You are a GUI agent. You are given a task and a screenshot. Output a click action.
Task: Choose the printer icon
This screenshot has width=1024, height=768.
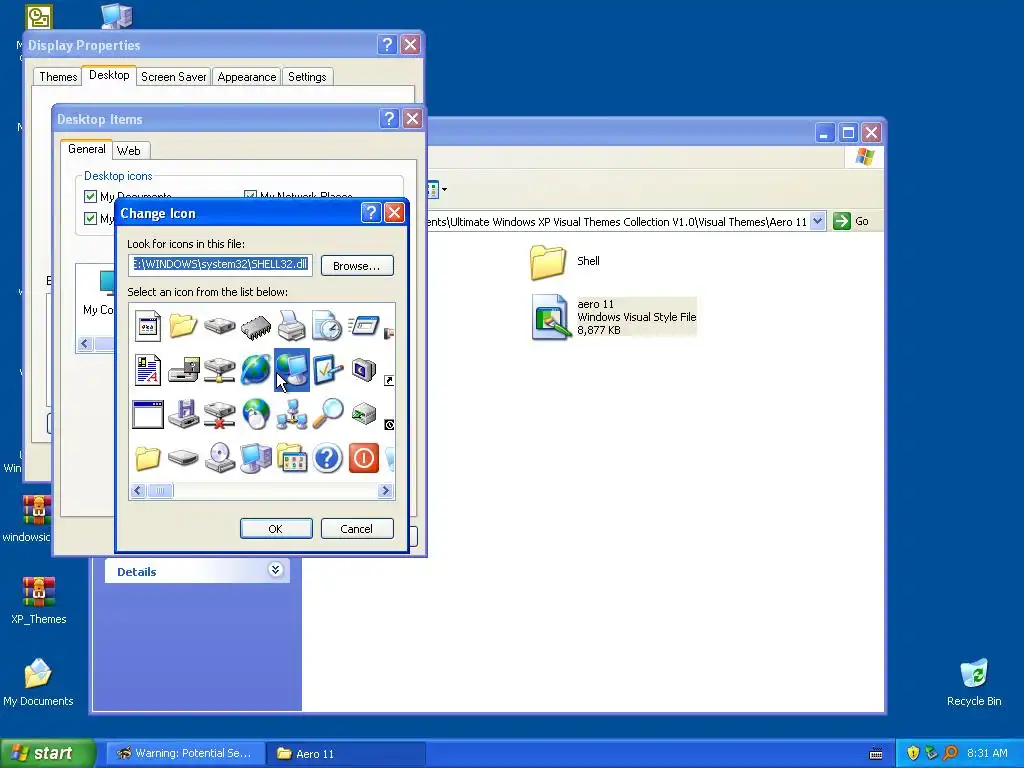pyautogui.click(x=291, y=325)
